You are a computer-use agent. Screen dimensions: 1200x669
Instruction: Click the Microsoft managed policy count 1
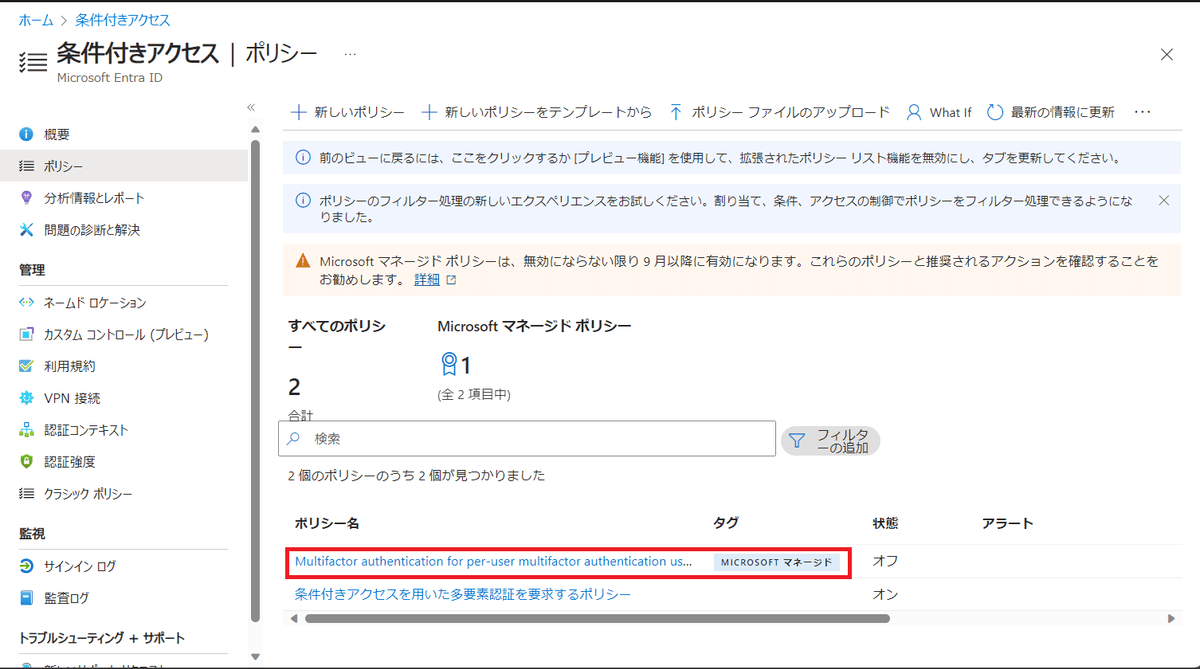[466, 366]
